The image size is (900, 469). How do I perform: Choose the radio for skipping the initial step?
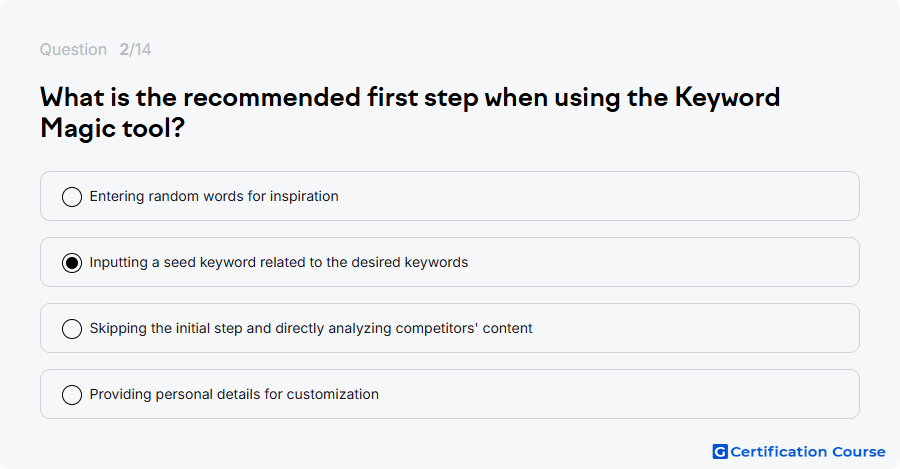point(72,328)
